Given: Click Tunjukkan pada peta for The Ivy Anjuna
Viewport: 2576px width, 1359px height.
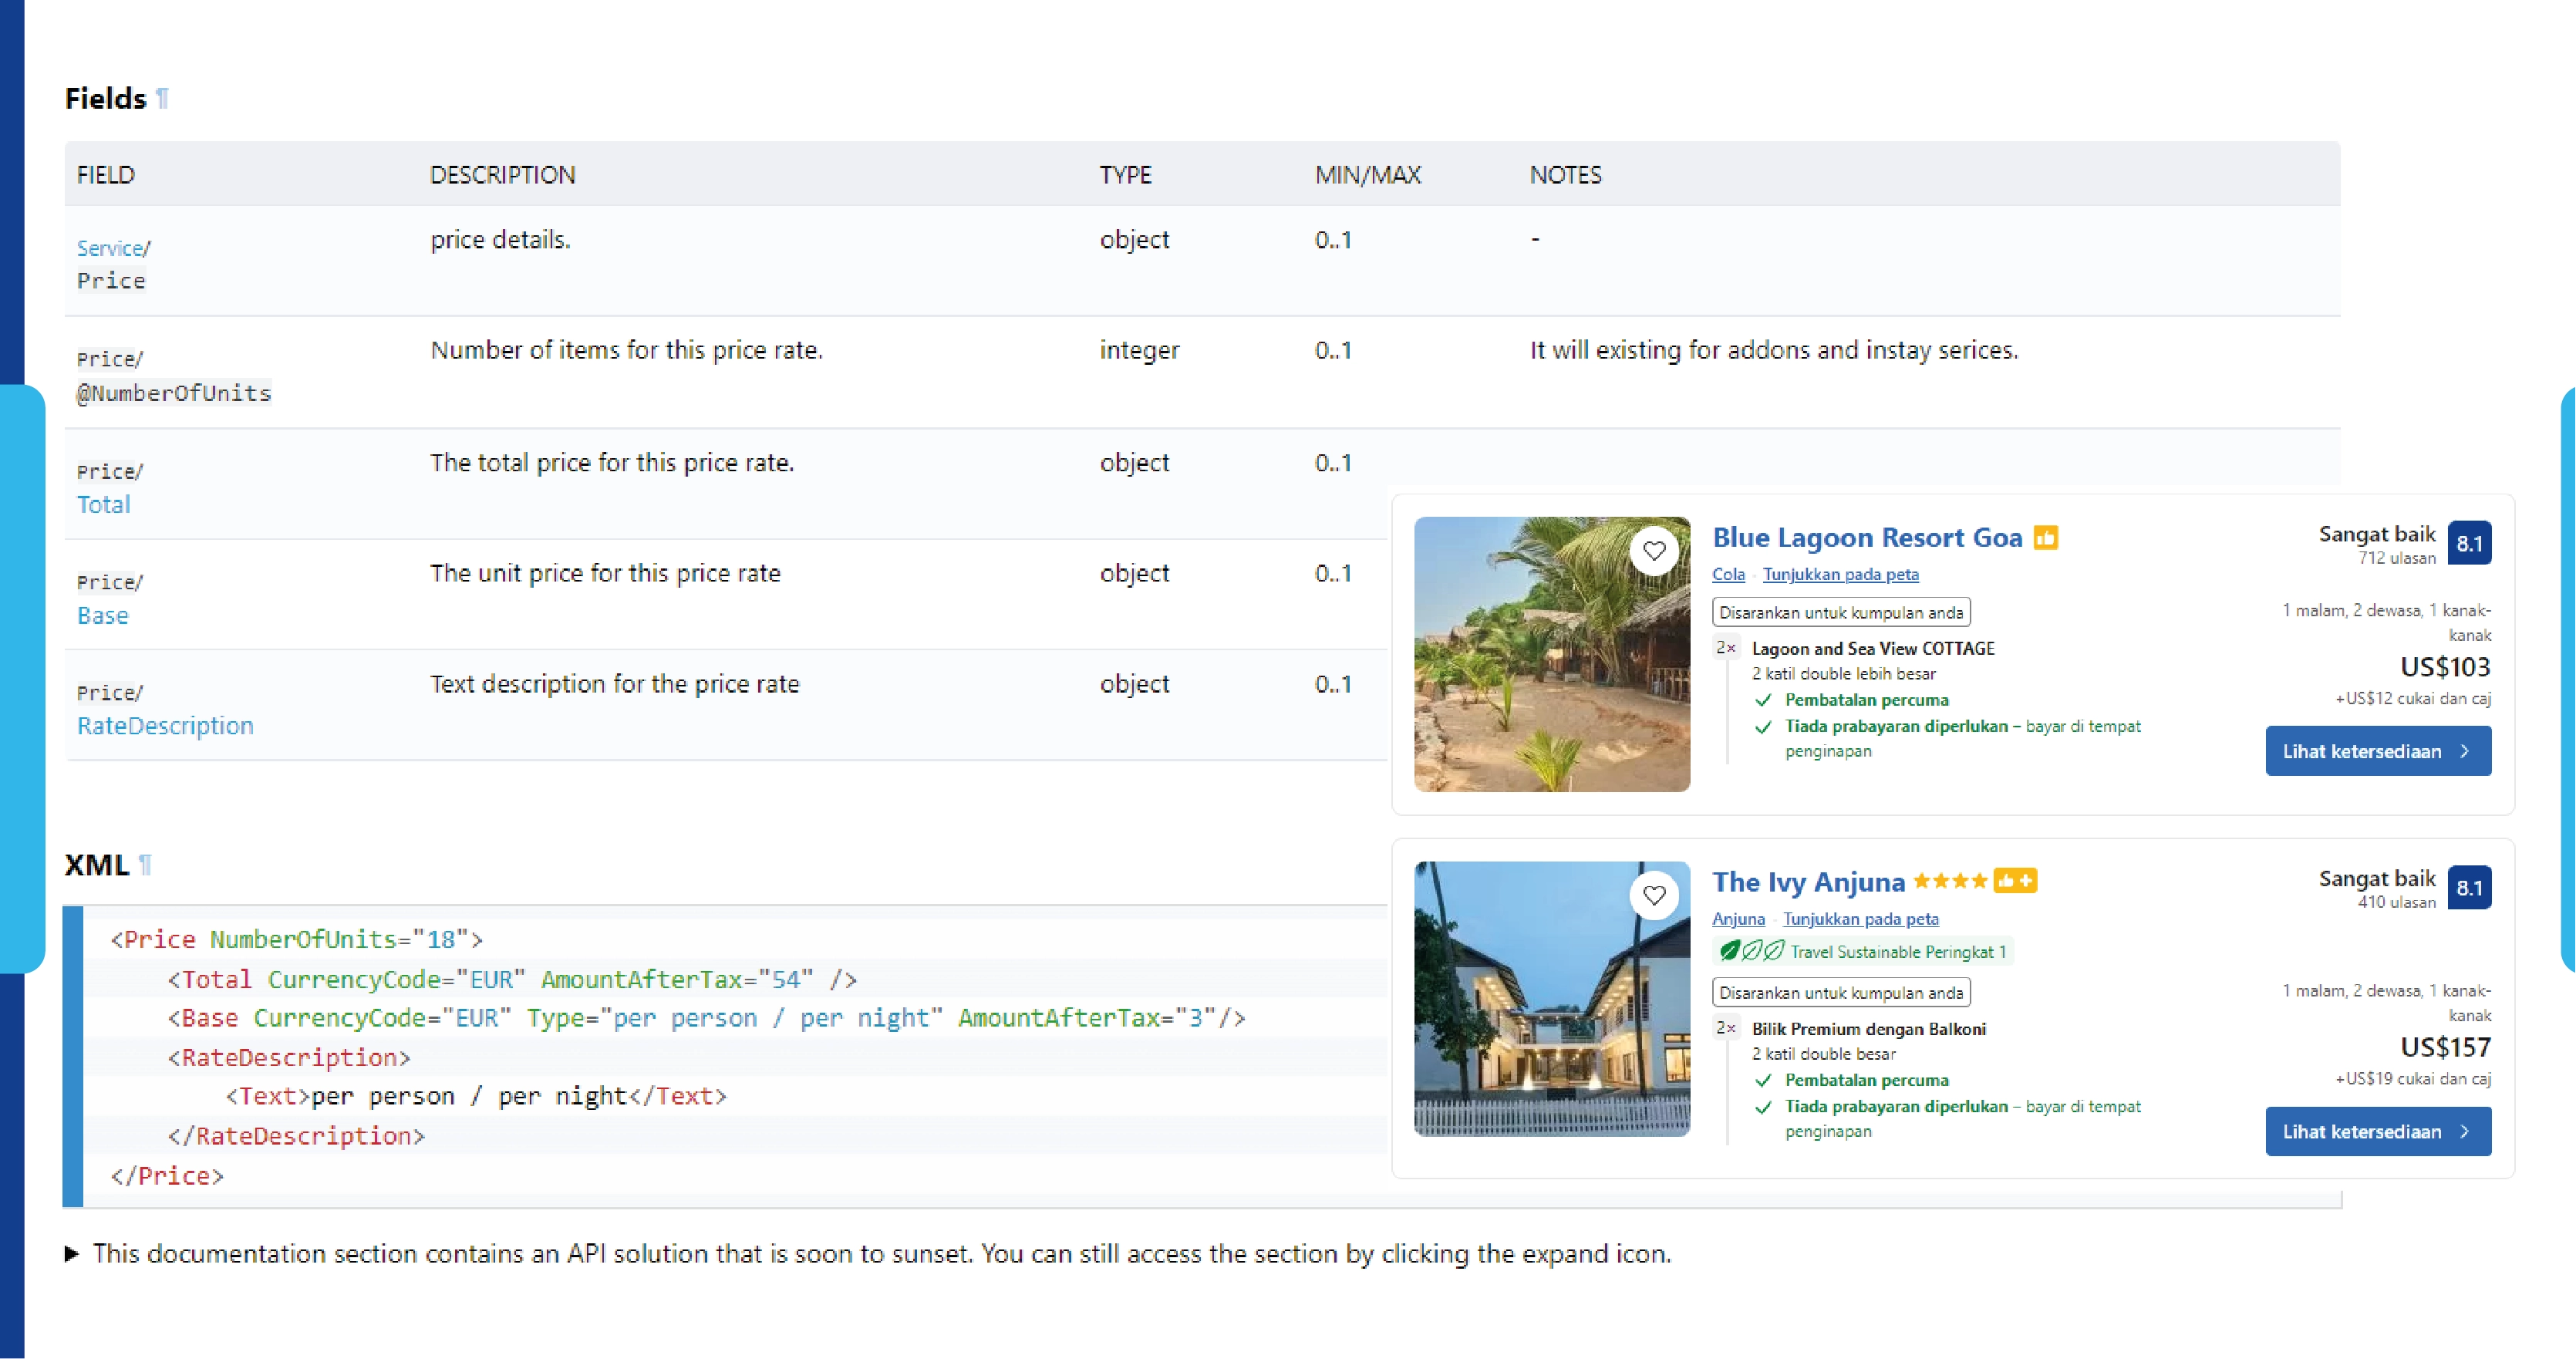Looking at the screenshot, I should click(x=1860, y=919).
